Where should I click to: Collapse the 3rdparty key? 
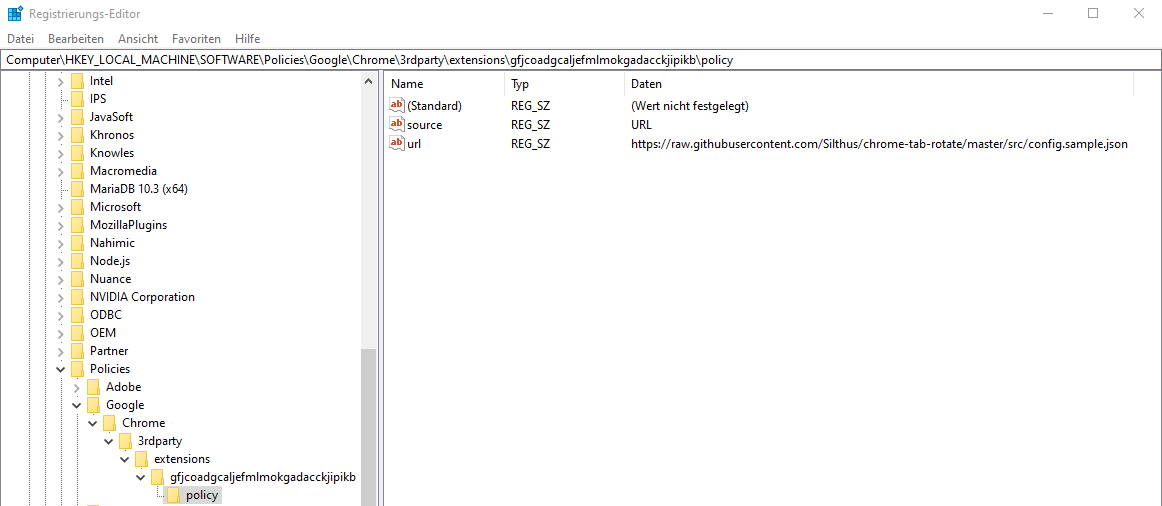click(108, 441)
